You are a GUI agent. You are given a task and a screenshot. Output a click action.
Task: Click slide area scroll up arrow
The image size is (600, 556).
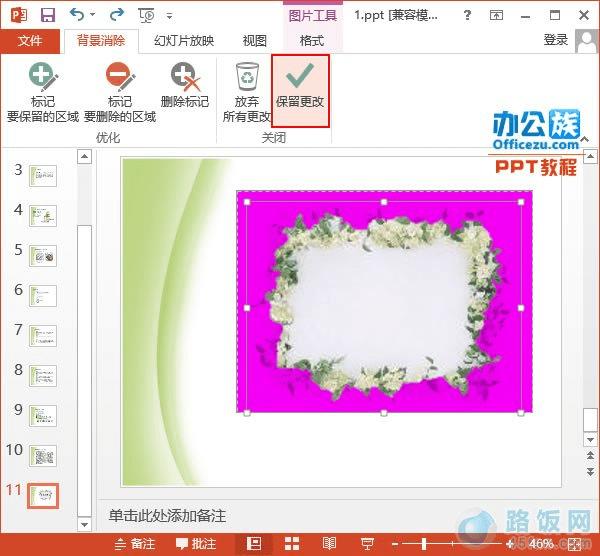click(x=590, y=157)
